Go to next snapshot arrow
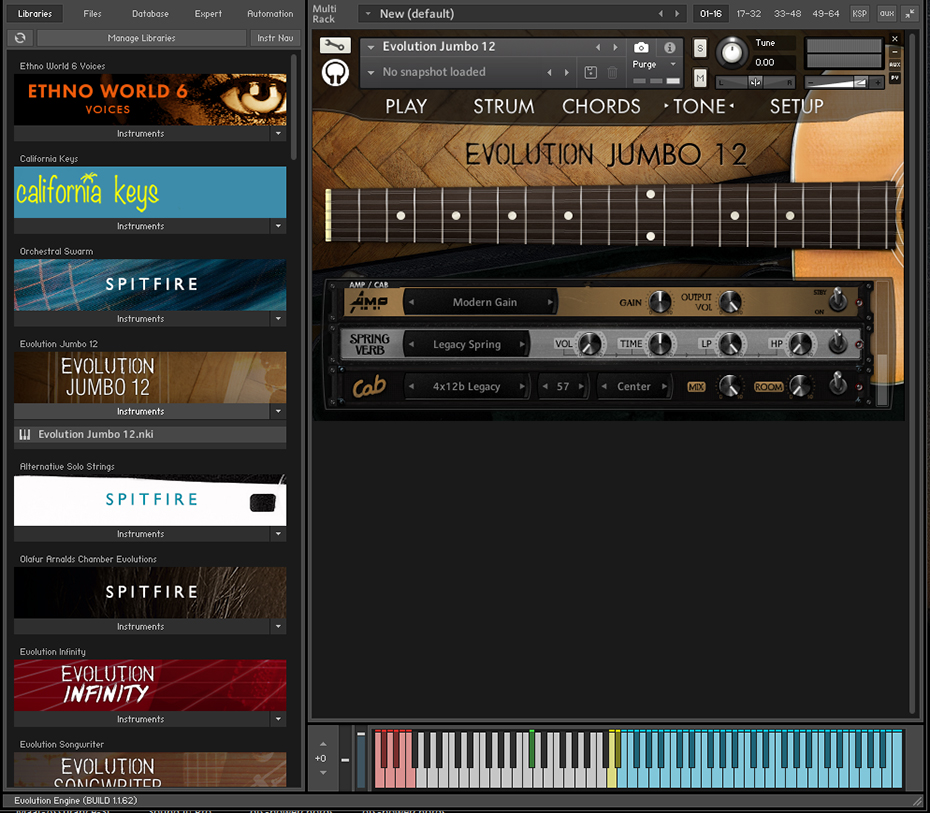Image resolution: width=930 pixels, height=813 pixels. (x=567, y=72)
